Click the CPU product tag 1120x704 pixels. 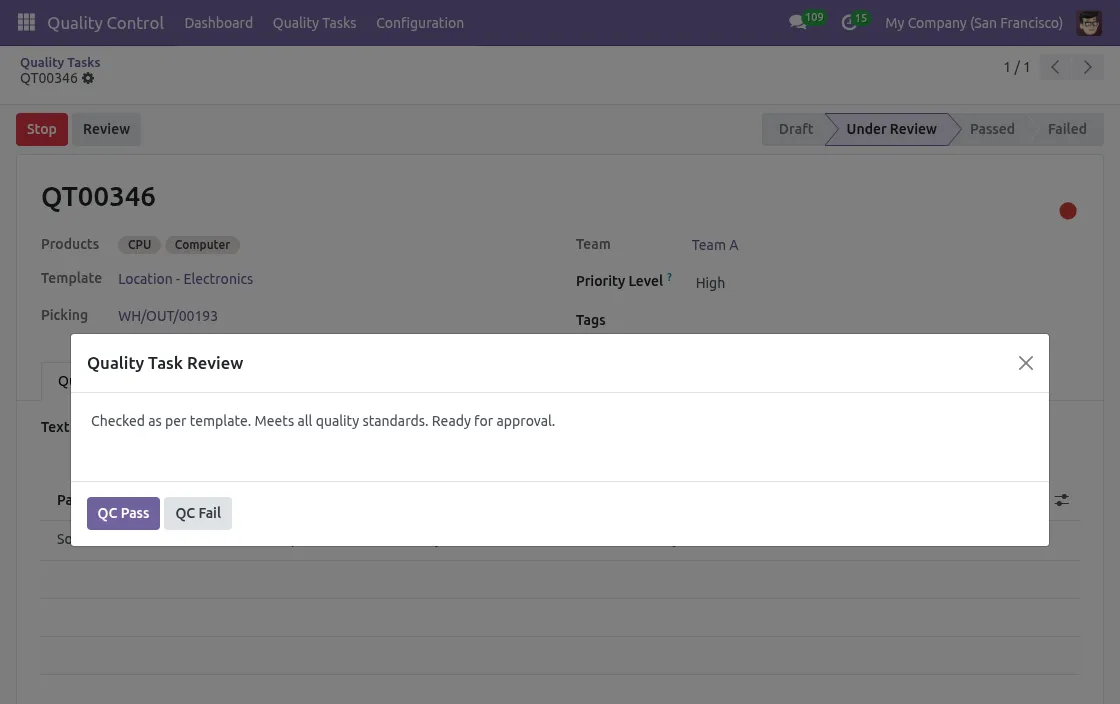click(139, 245)
